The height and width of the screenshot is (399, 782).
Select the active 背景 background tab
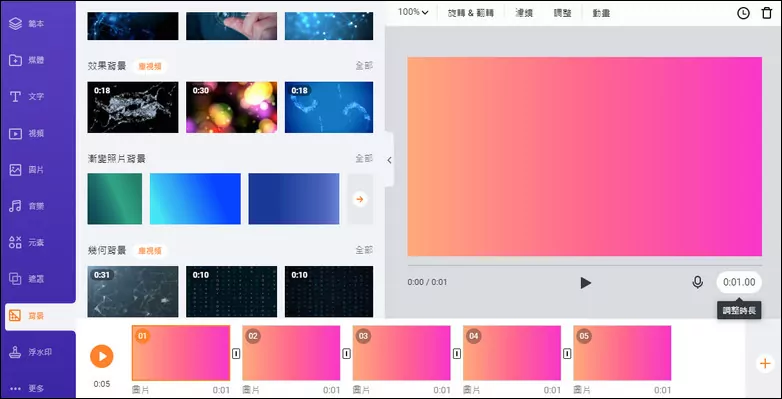[x=40, y=316]
